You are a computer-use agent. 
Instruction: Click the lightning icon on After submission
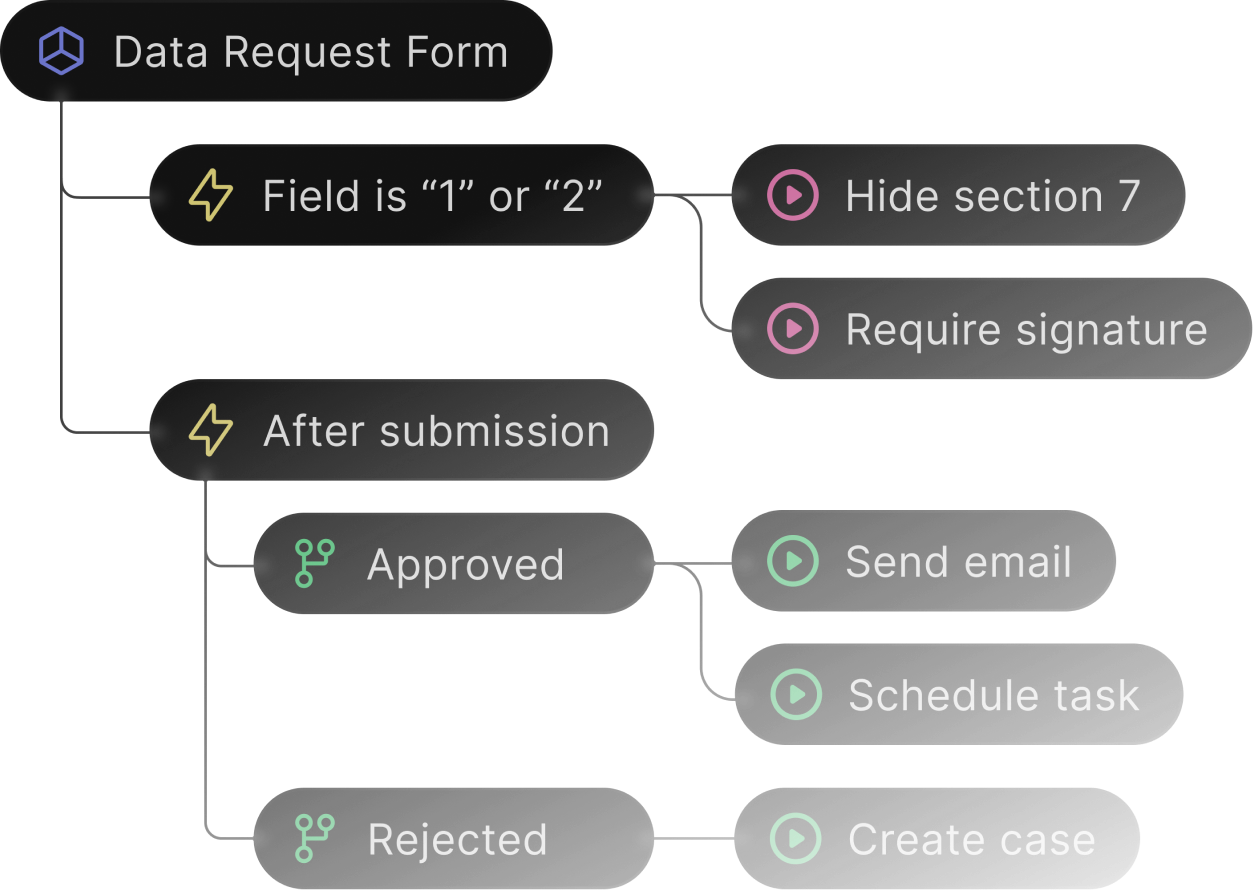[211, 431]
